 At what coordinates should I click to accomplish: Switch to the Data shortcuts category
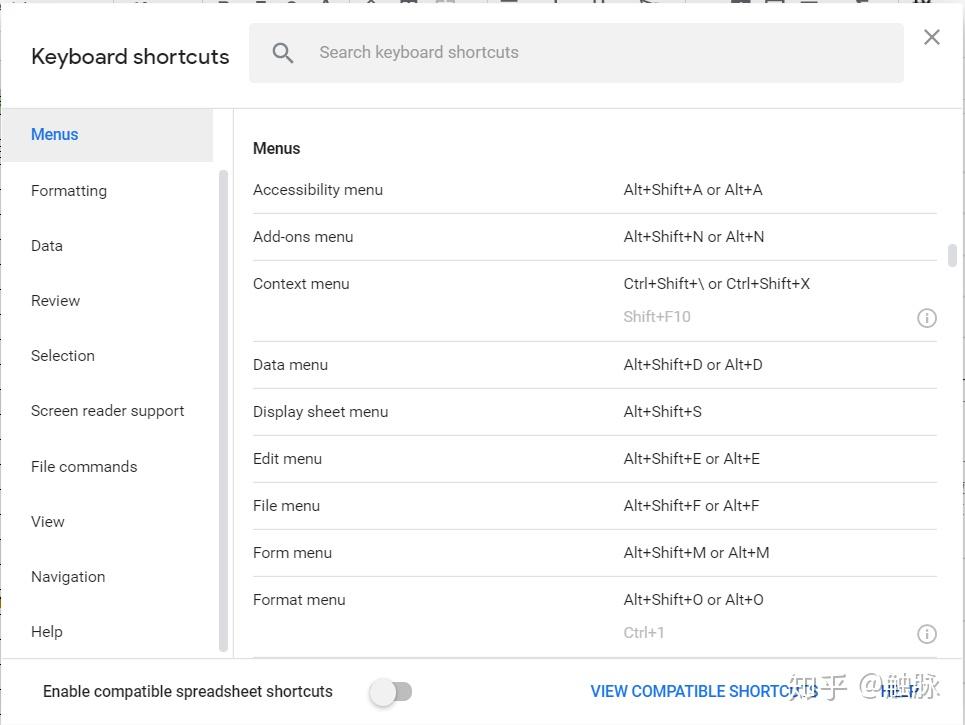[x=47, y=246]
